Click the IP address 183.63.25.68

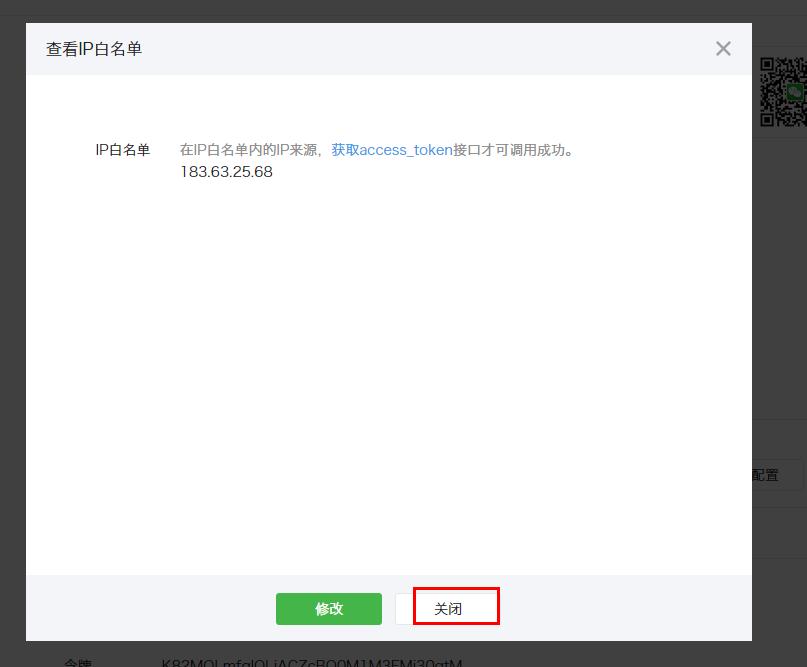pos(226,172)
